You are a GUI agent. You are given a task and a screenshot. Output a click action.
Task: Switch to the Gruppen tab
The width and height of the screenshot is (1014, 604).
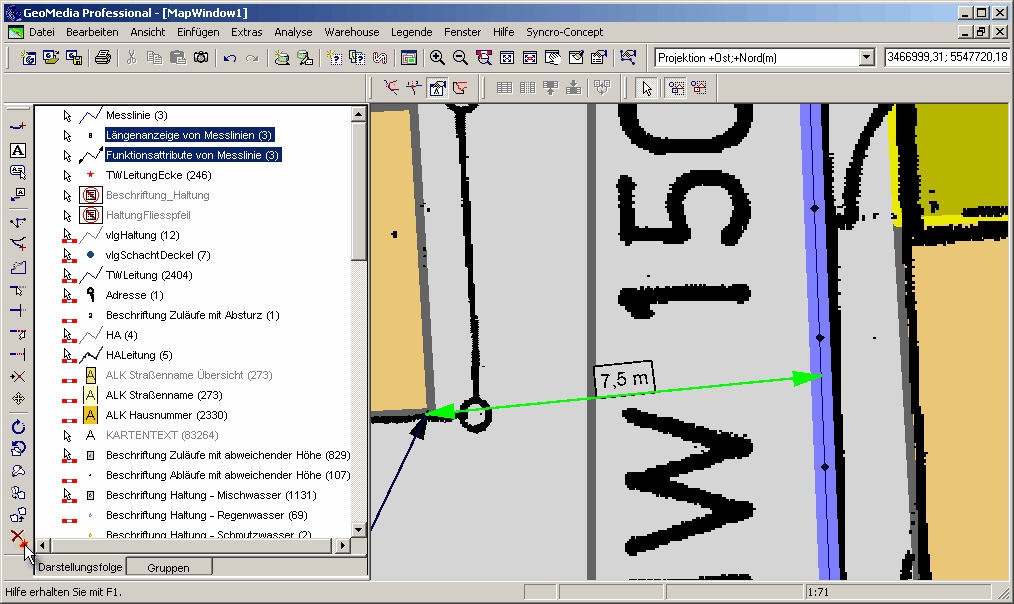click(x=168, y=567)
